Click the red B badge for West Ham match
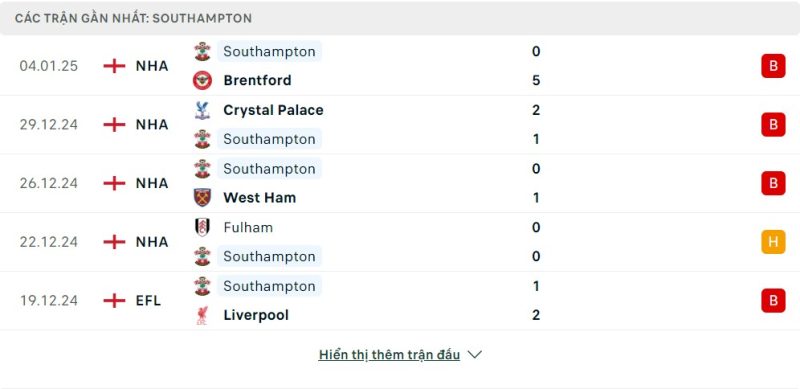 click(x=773, y=183)
